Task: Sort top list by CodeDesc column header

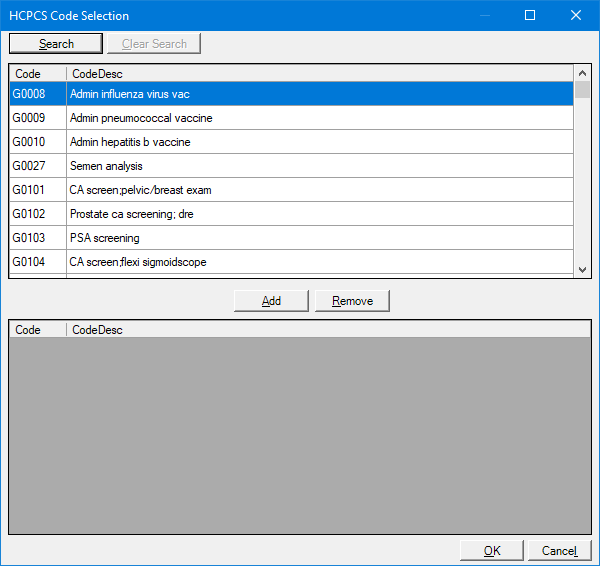Action: [320, 73]
